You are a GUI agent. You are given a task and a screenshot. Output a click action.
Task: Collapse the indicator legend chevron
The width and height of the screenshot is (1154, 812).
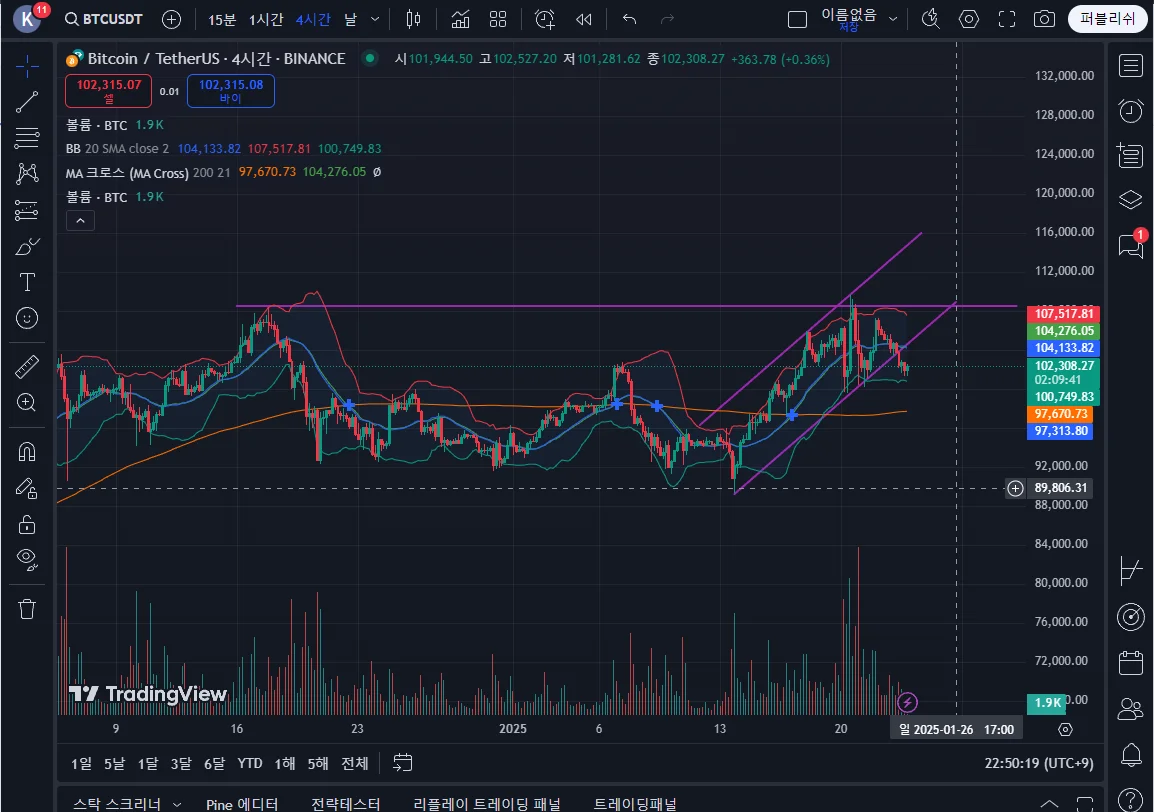point(80,220)
